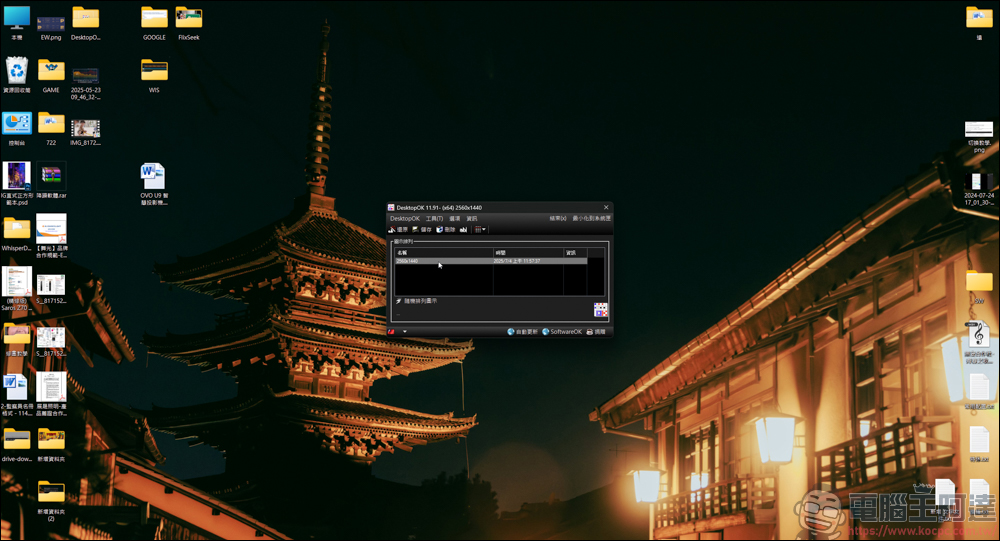Select the GAME folder on desktop
This screenshot has width=1000, height=541.
tap(51, 75)
